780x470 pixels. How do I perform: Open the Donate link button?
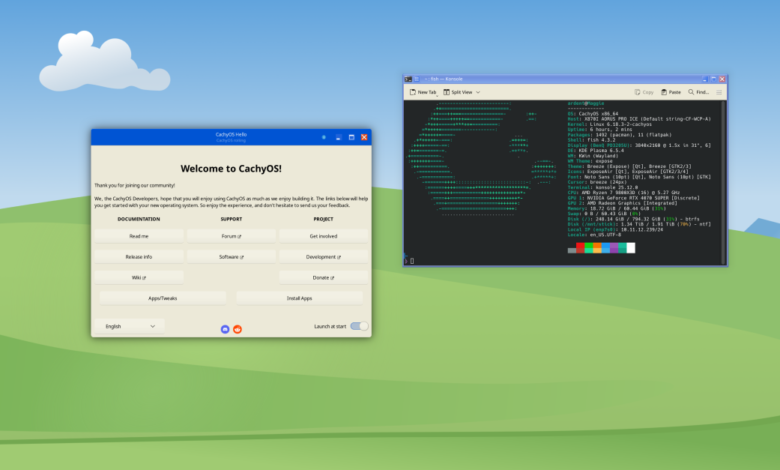323,278
